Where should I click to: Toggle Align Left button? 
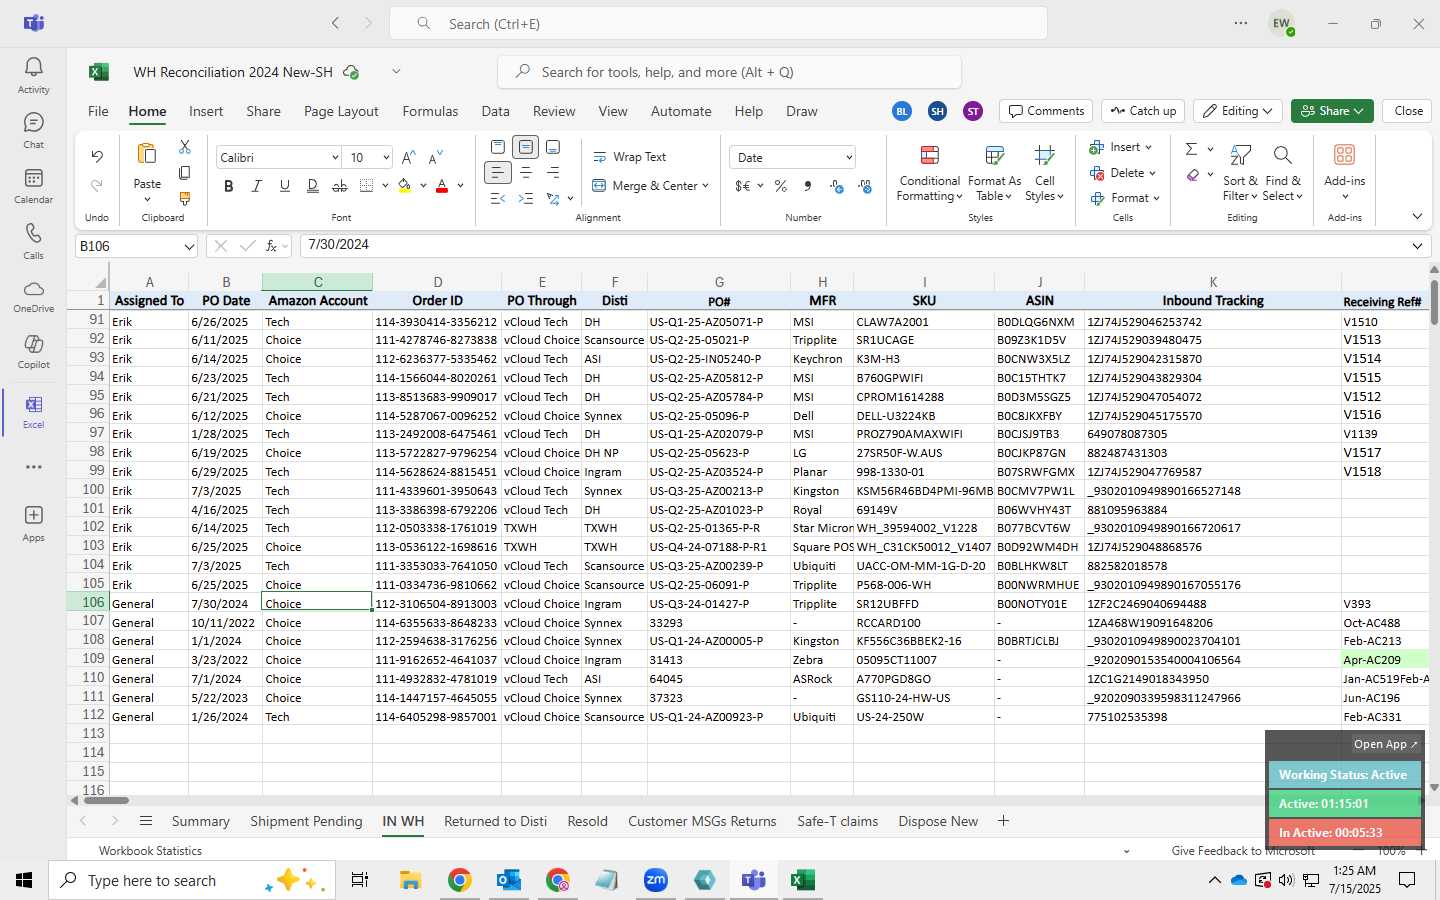tap(498, 173)
